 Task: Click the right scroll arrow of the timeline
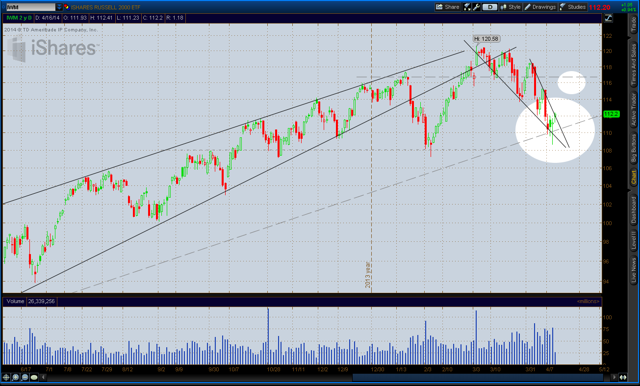[614, 377]
